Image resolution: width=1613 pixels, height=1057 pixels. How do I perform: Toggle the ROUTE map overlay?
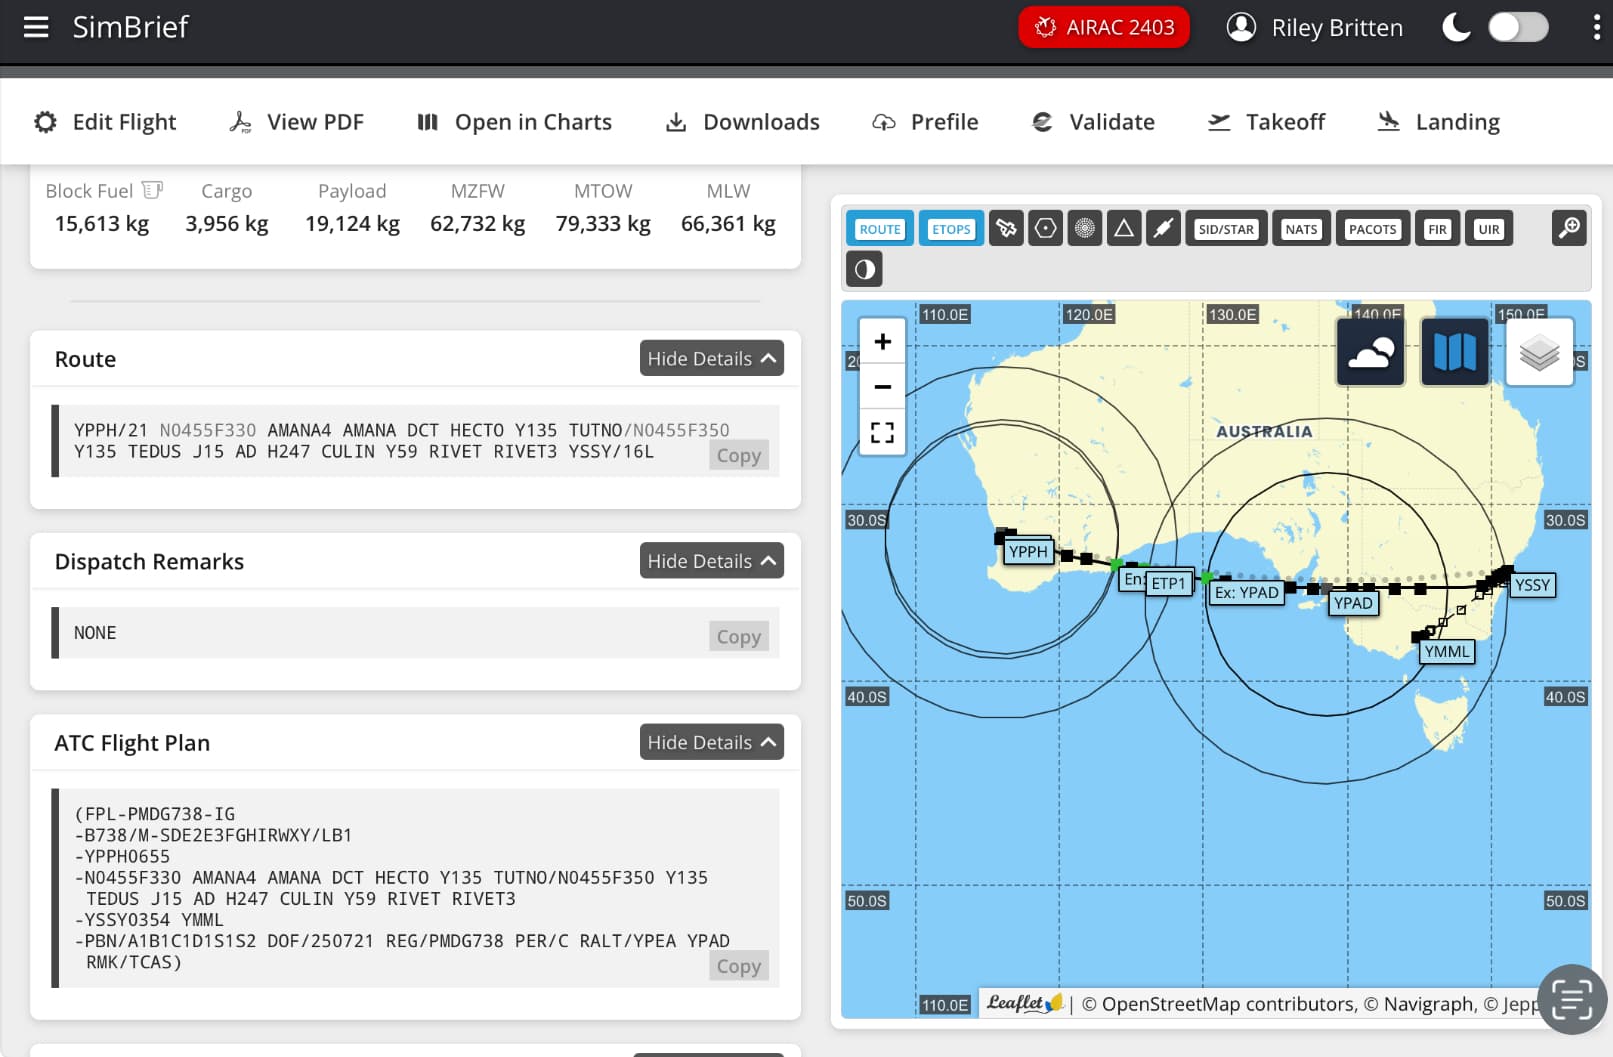tap(880, 229)
